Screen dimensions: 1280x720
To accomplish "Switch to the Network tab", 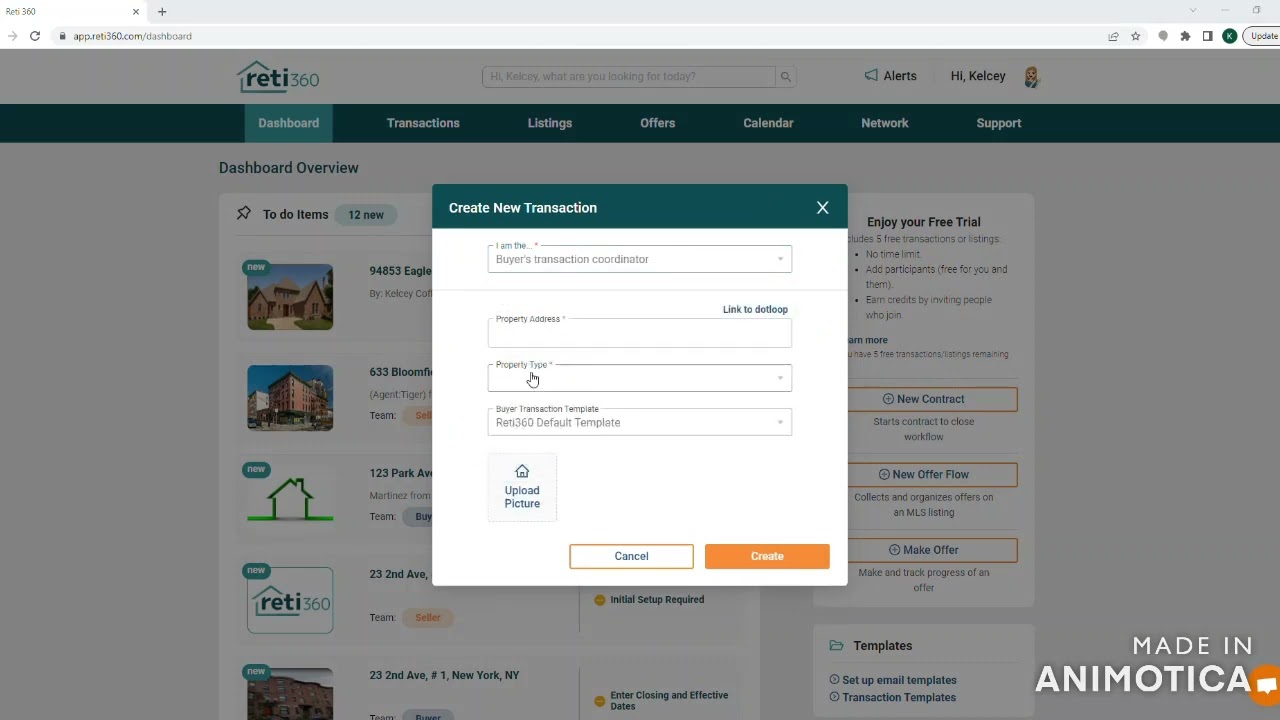I will pyautogui.click(x=885, y=123).
